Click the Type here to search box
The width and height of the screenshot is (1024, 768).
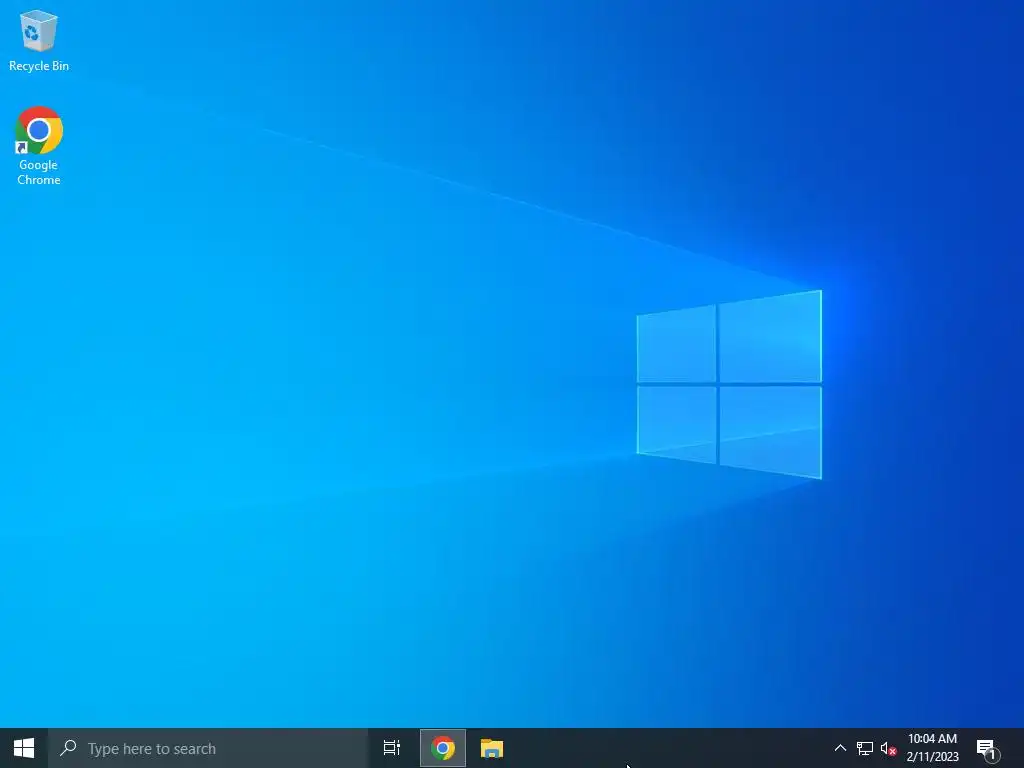pyautogui.click(x=208, y=748)
